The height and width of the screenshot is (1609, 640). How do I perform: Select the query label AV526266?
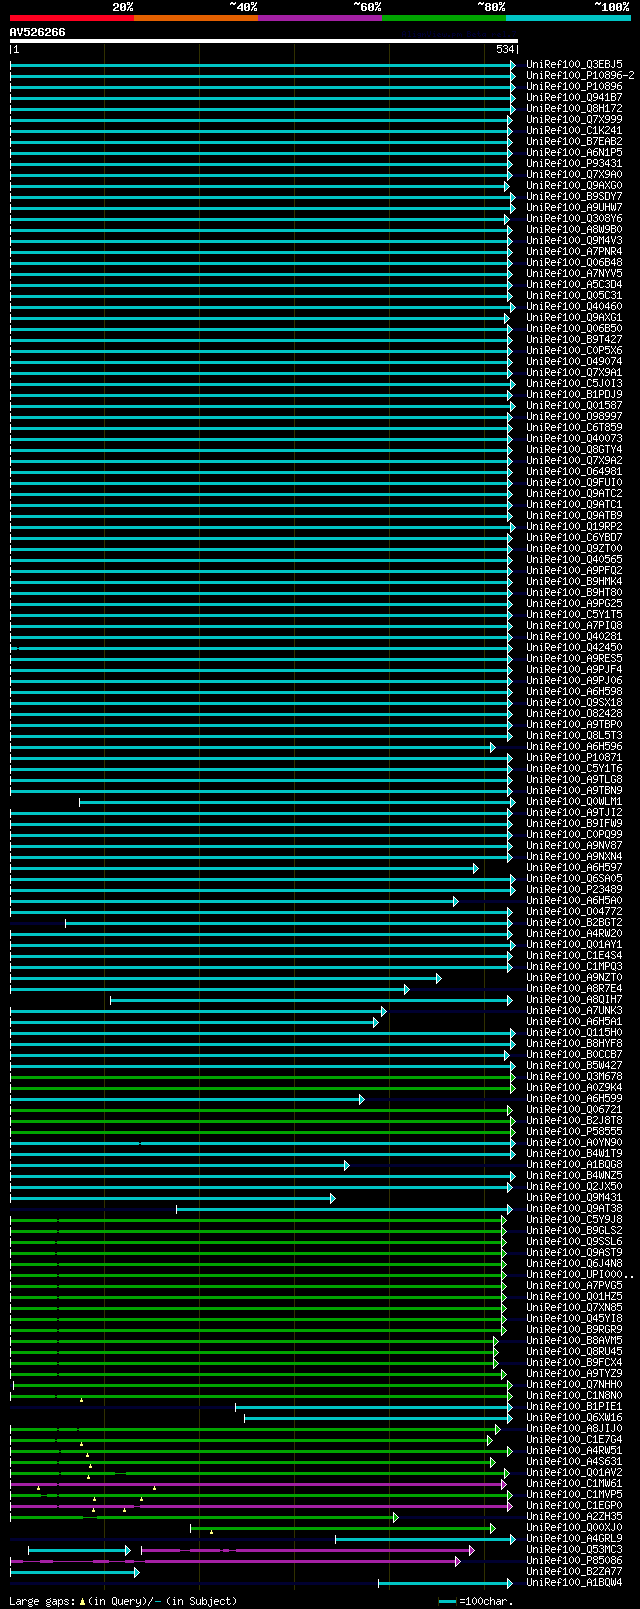[x=38, y=32]
